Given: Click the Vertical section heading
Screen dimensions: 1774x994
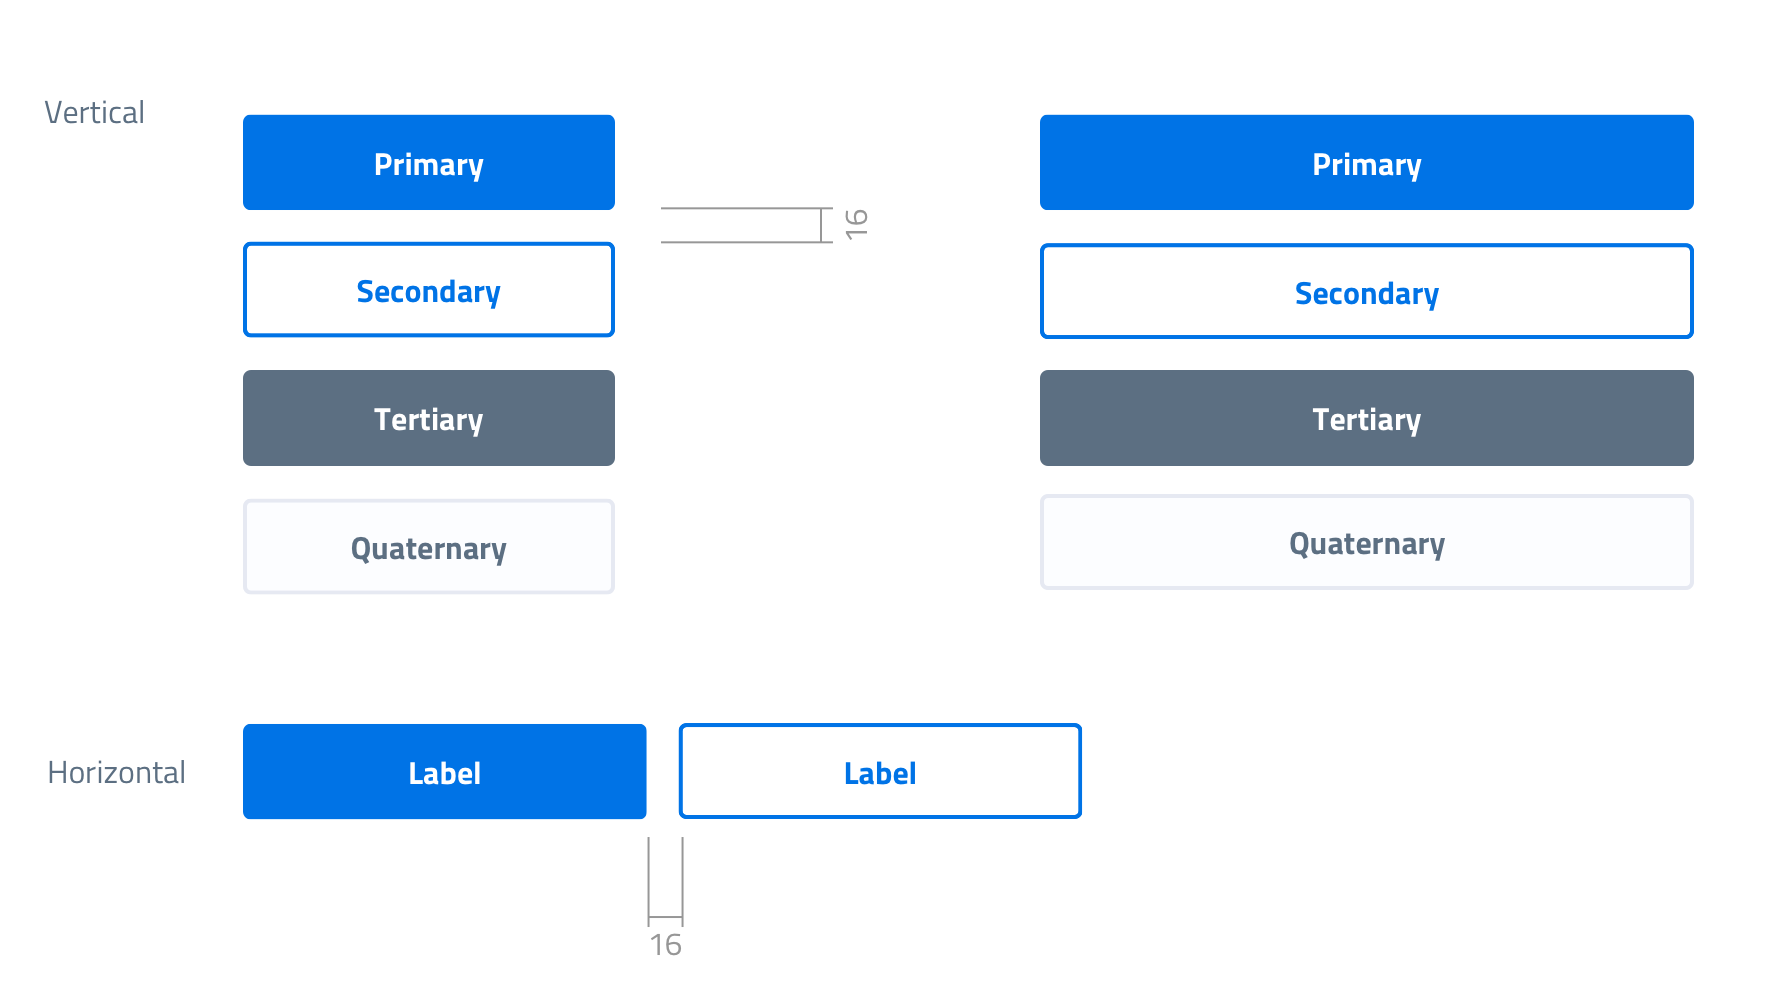Looking at the screenshot, I should [94, 113].
